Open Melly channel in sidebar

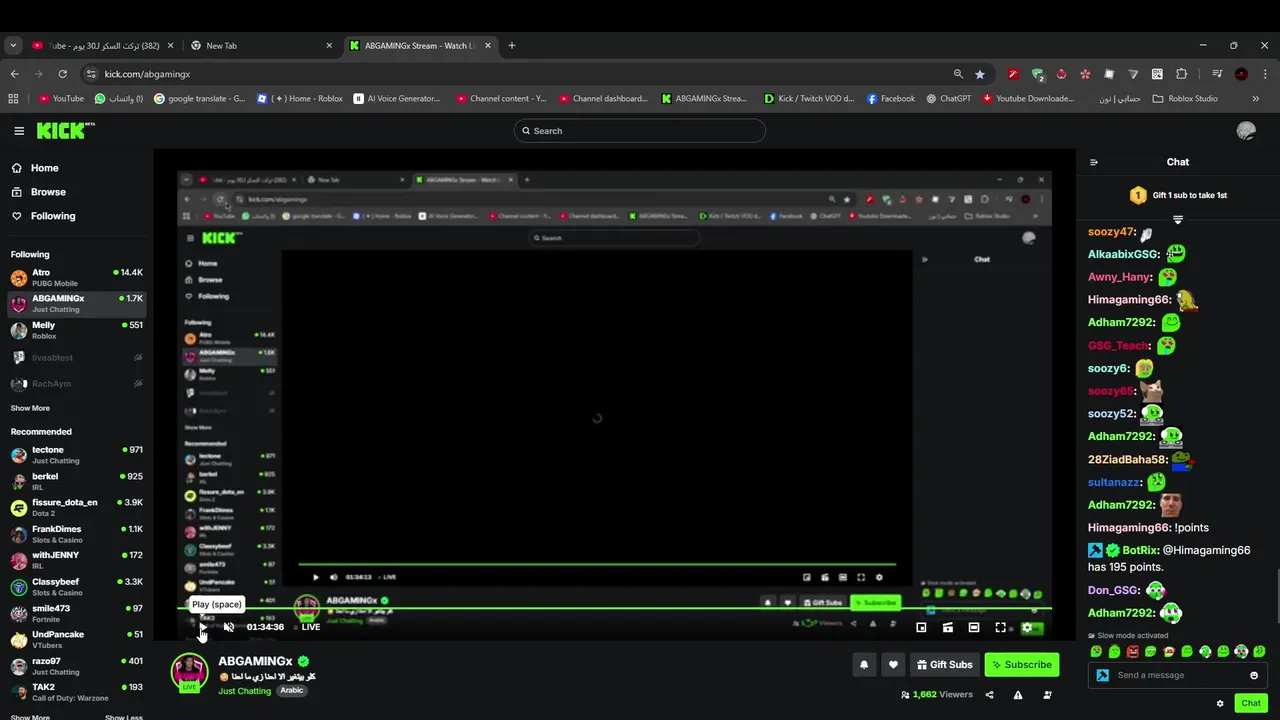pos(76,330)
